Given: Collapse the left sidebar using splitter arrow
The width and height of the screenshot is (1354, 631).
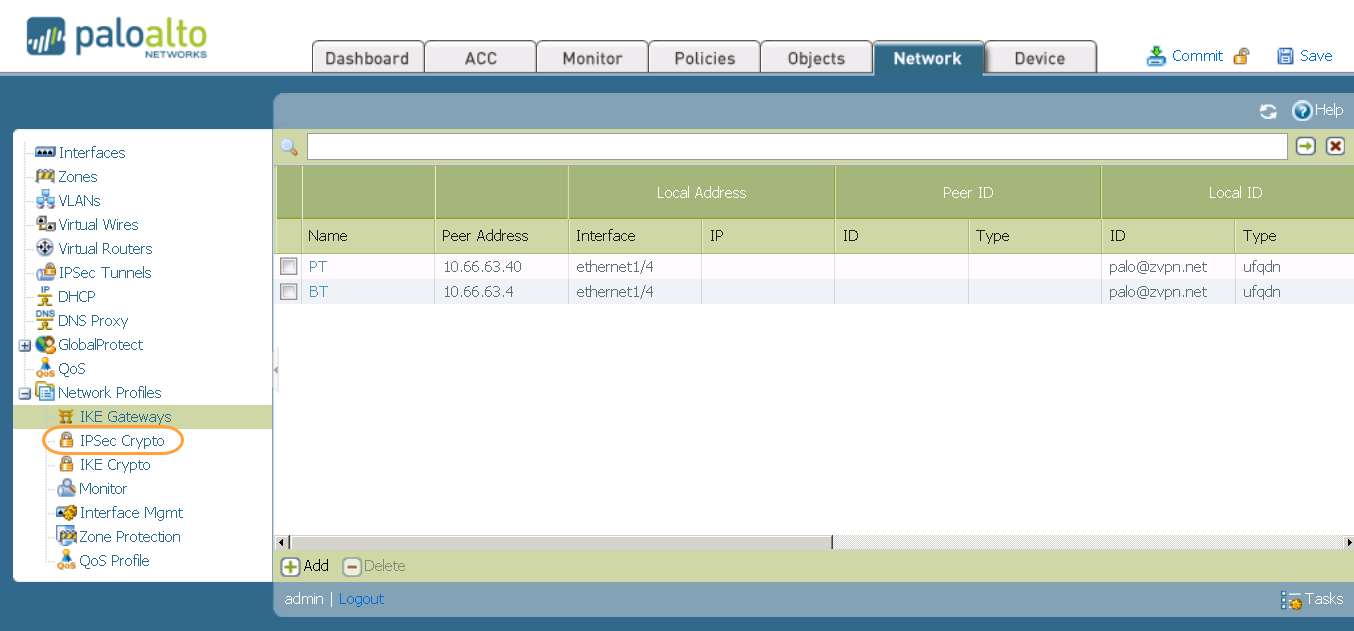Looking at the screenshot, I should pyautogui.click(x=276, y=370).
